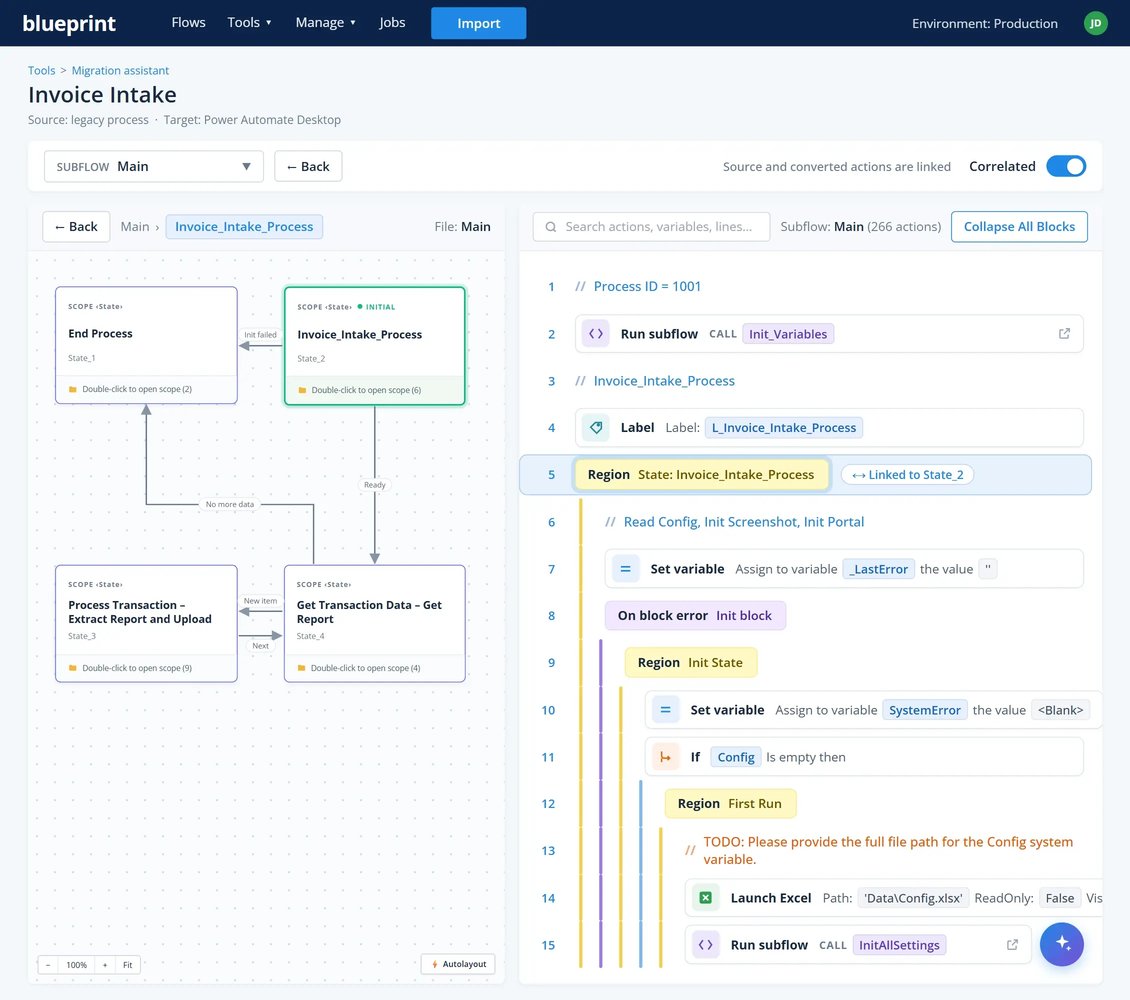Image resolution: width=1130 pixels, height=1000 pixels.
Task: Click the Back button in diagram panel
Action: (x=76, y=226)
